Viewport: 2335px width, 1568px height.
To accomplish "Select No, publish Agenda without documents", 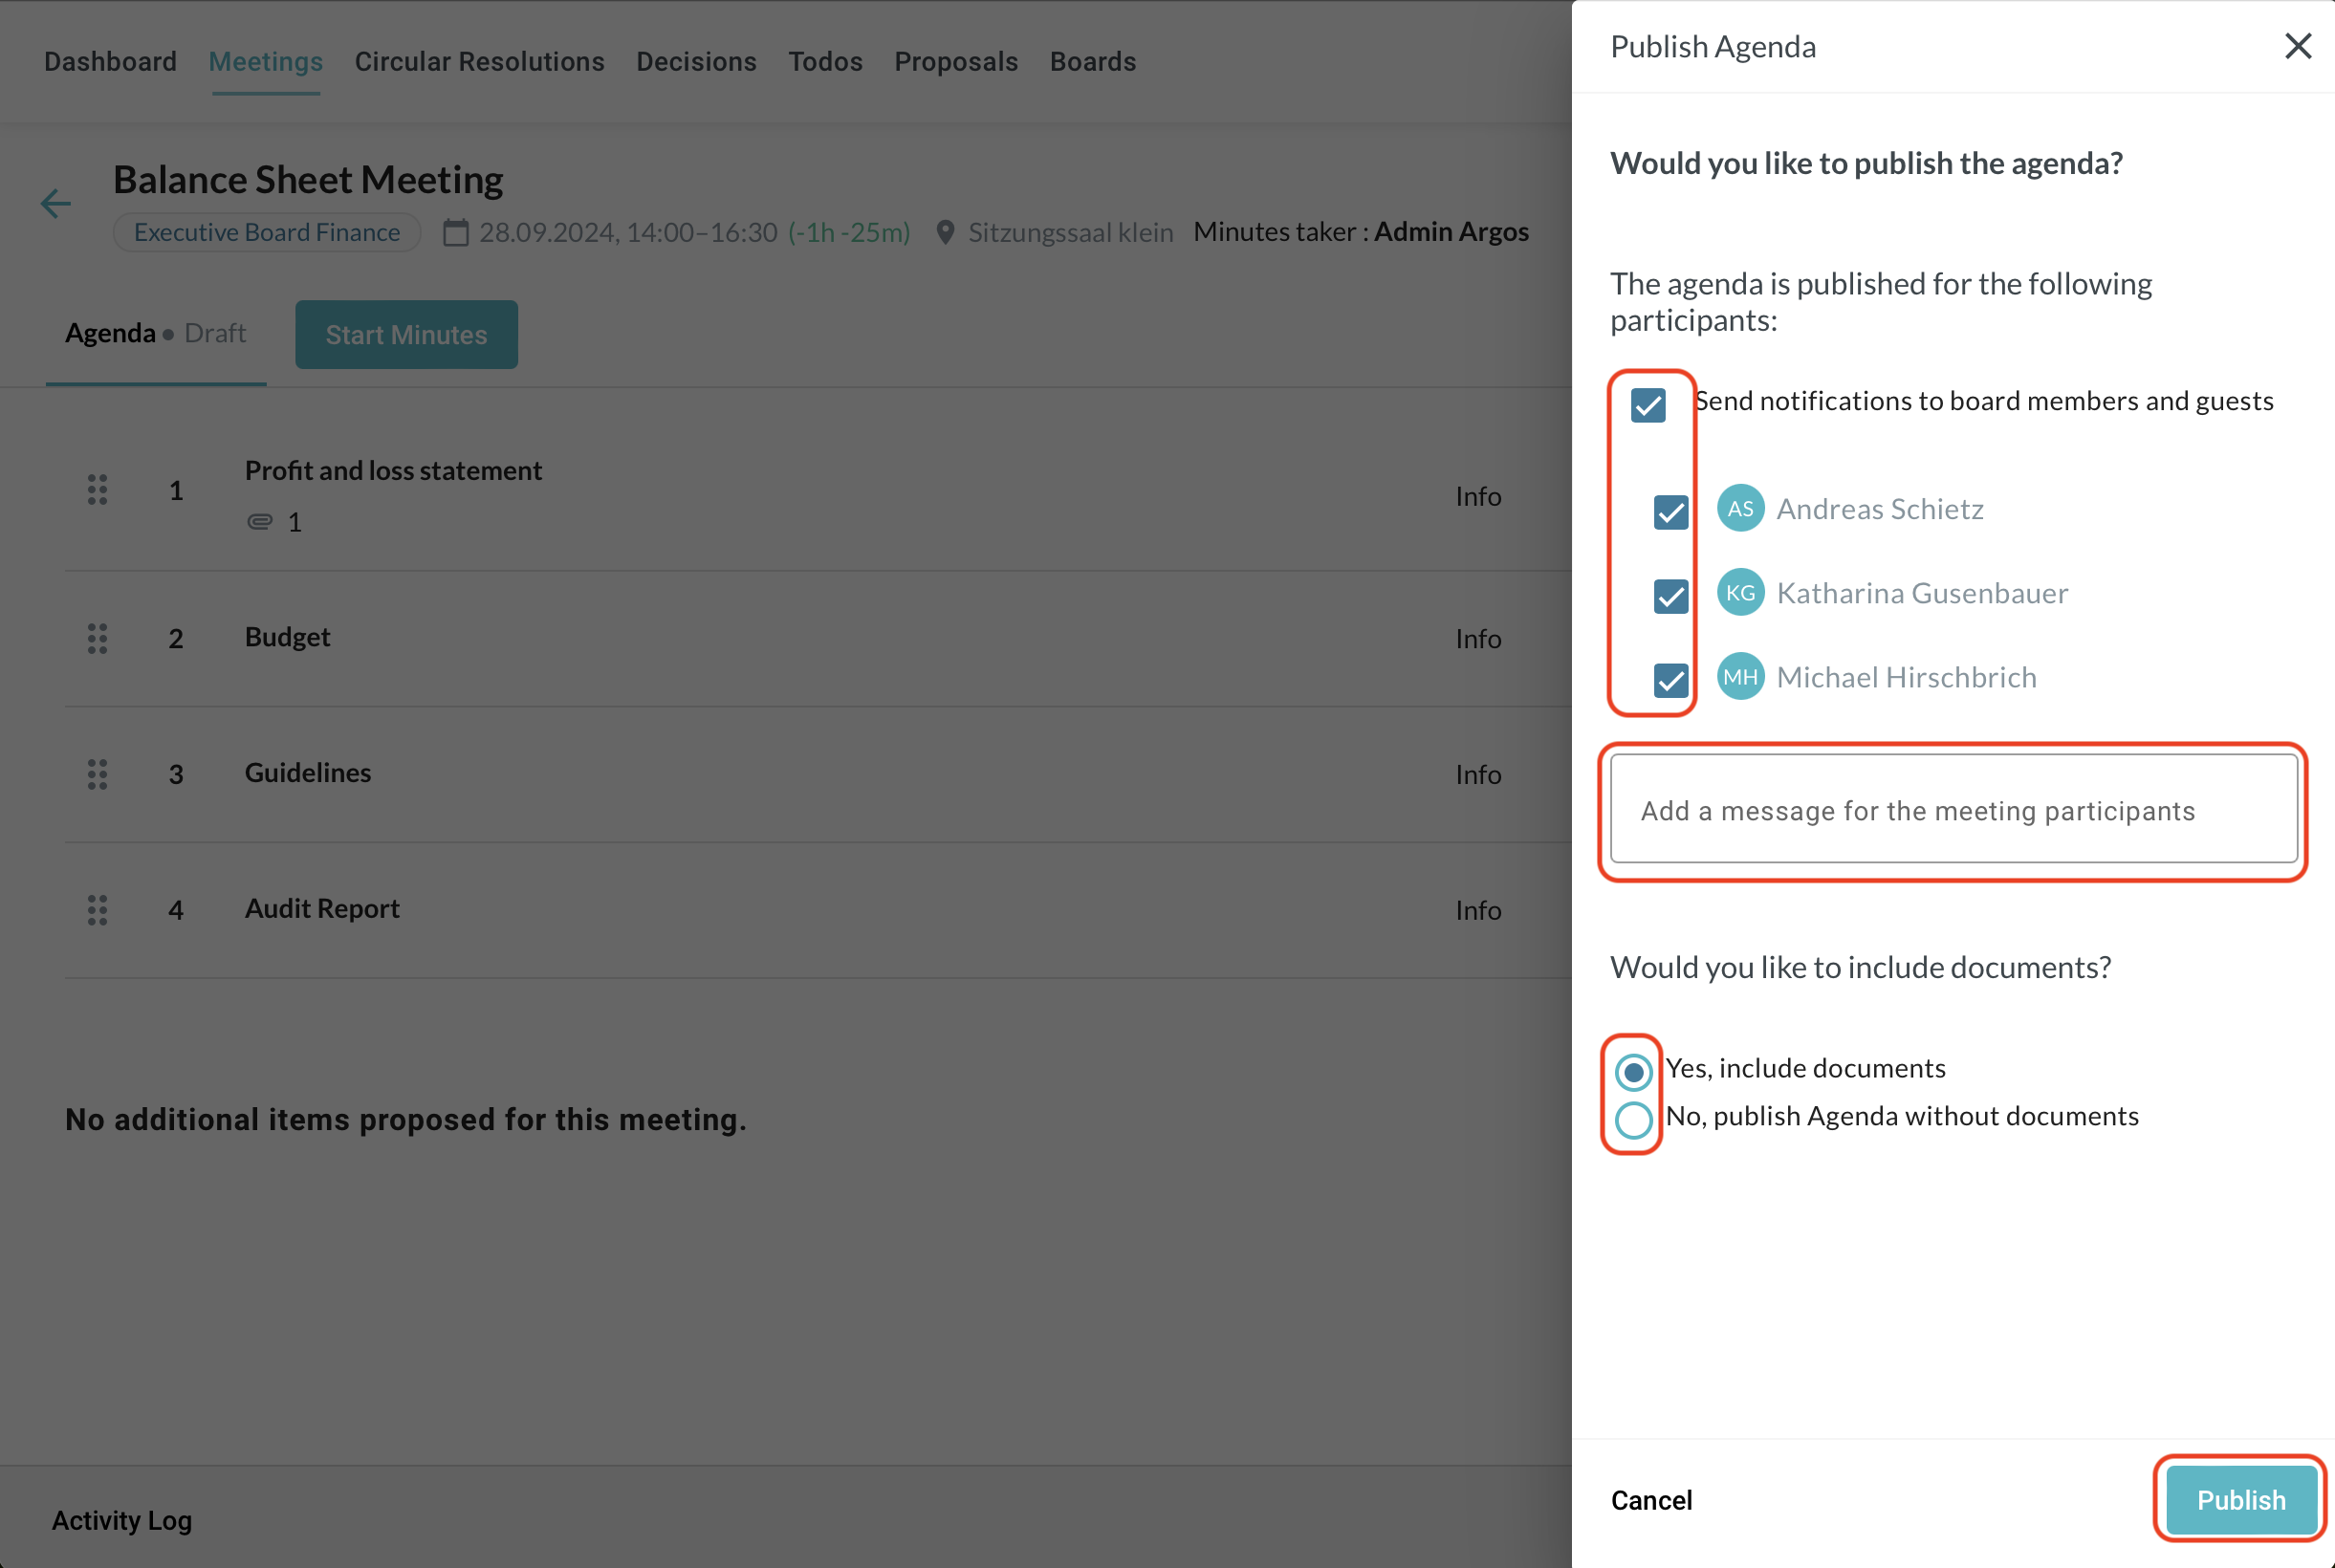I will (x=1633, y=1119).
